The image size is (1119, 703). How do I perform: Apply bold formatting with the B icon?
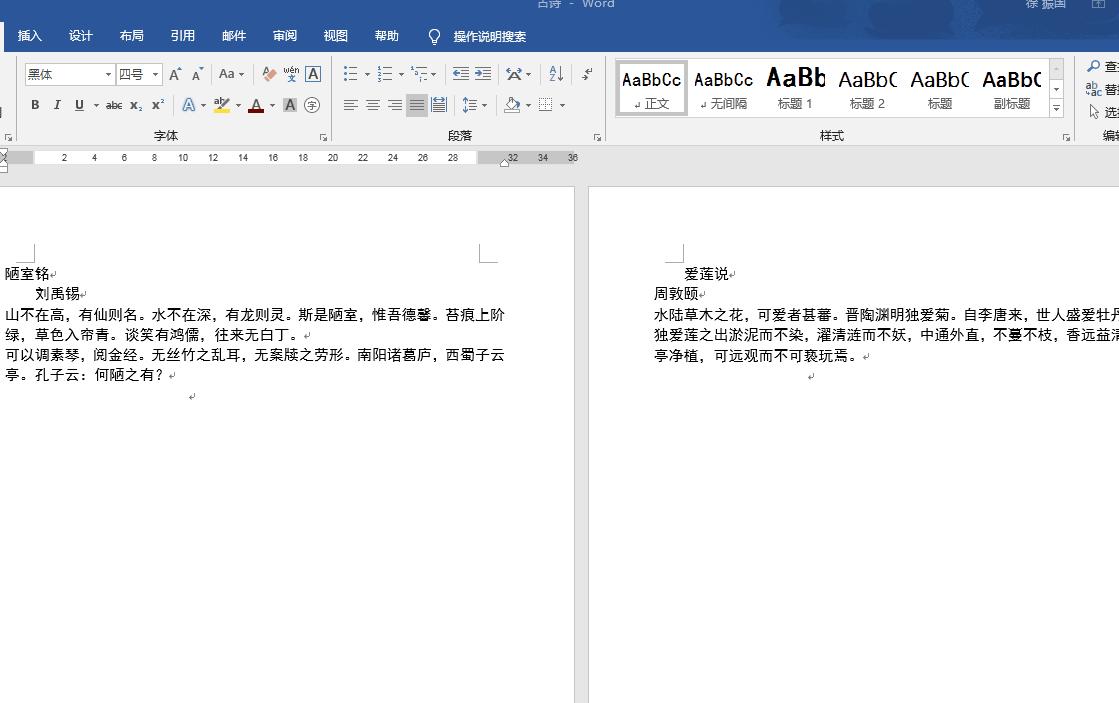point(34,104)
